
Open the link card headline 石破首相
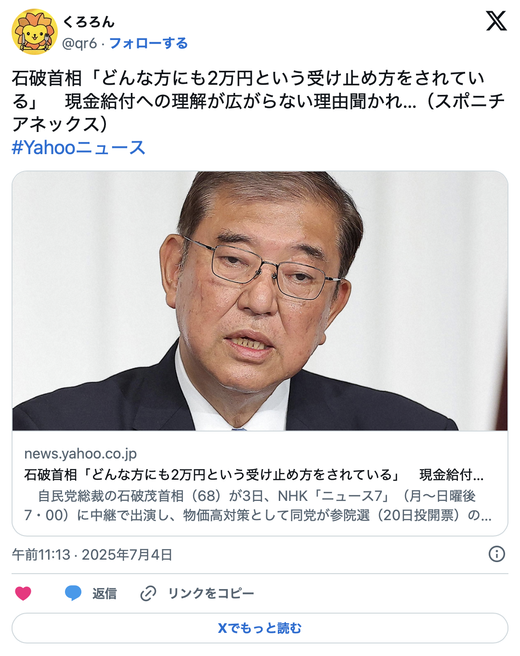point(254,475)
